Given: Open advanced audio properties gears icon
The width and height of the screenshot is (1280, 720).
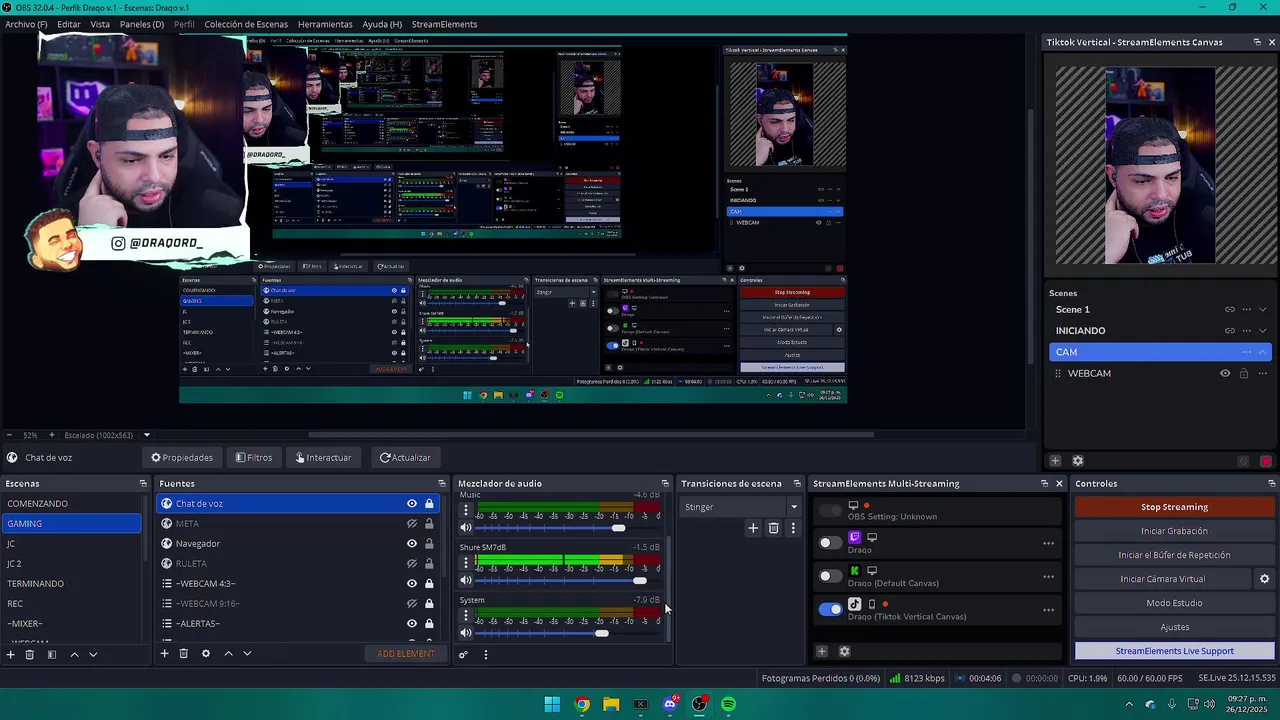Looking at the screenshot, I should tap(463, 655).
